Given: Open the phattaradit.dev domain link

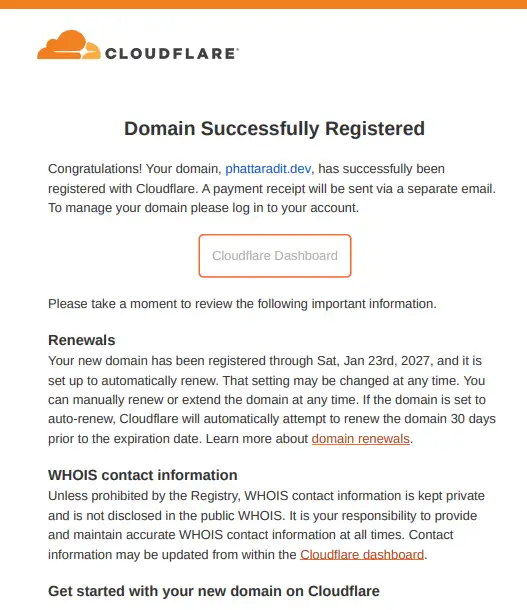Looking at the screenshot, I should [x=268, y=169].
